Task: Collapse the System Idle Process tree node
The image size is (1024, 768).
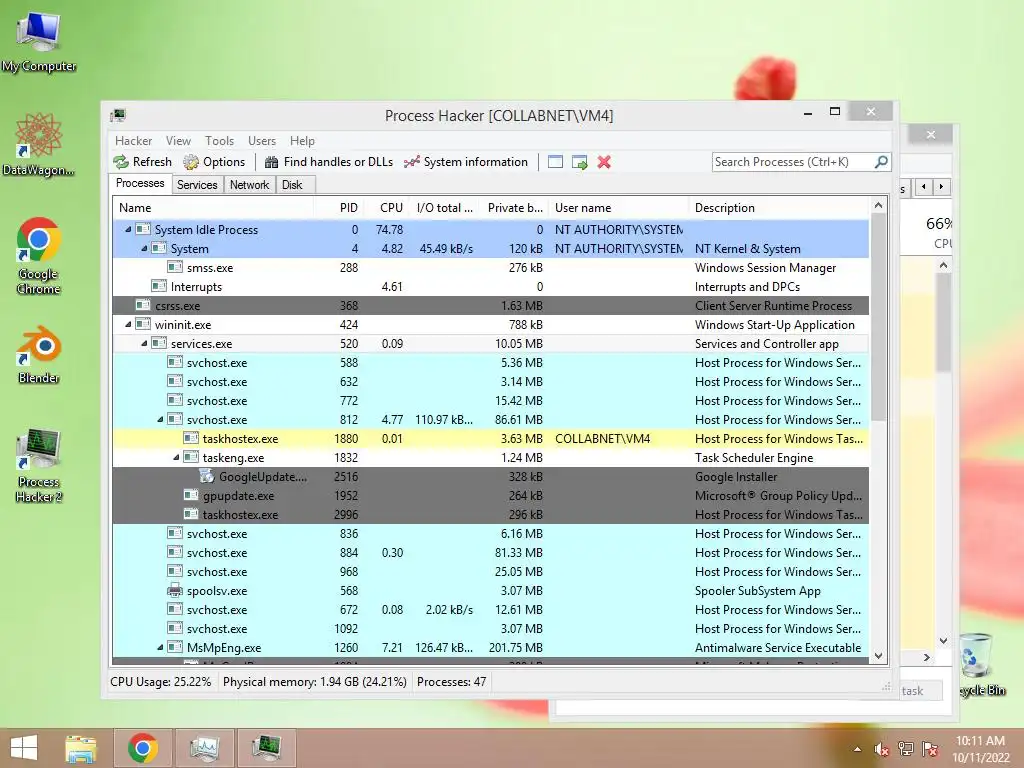Action: [x=128, y=229]
